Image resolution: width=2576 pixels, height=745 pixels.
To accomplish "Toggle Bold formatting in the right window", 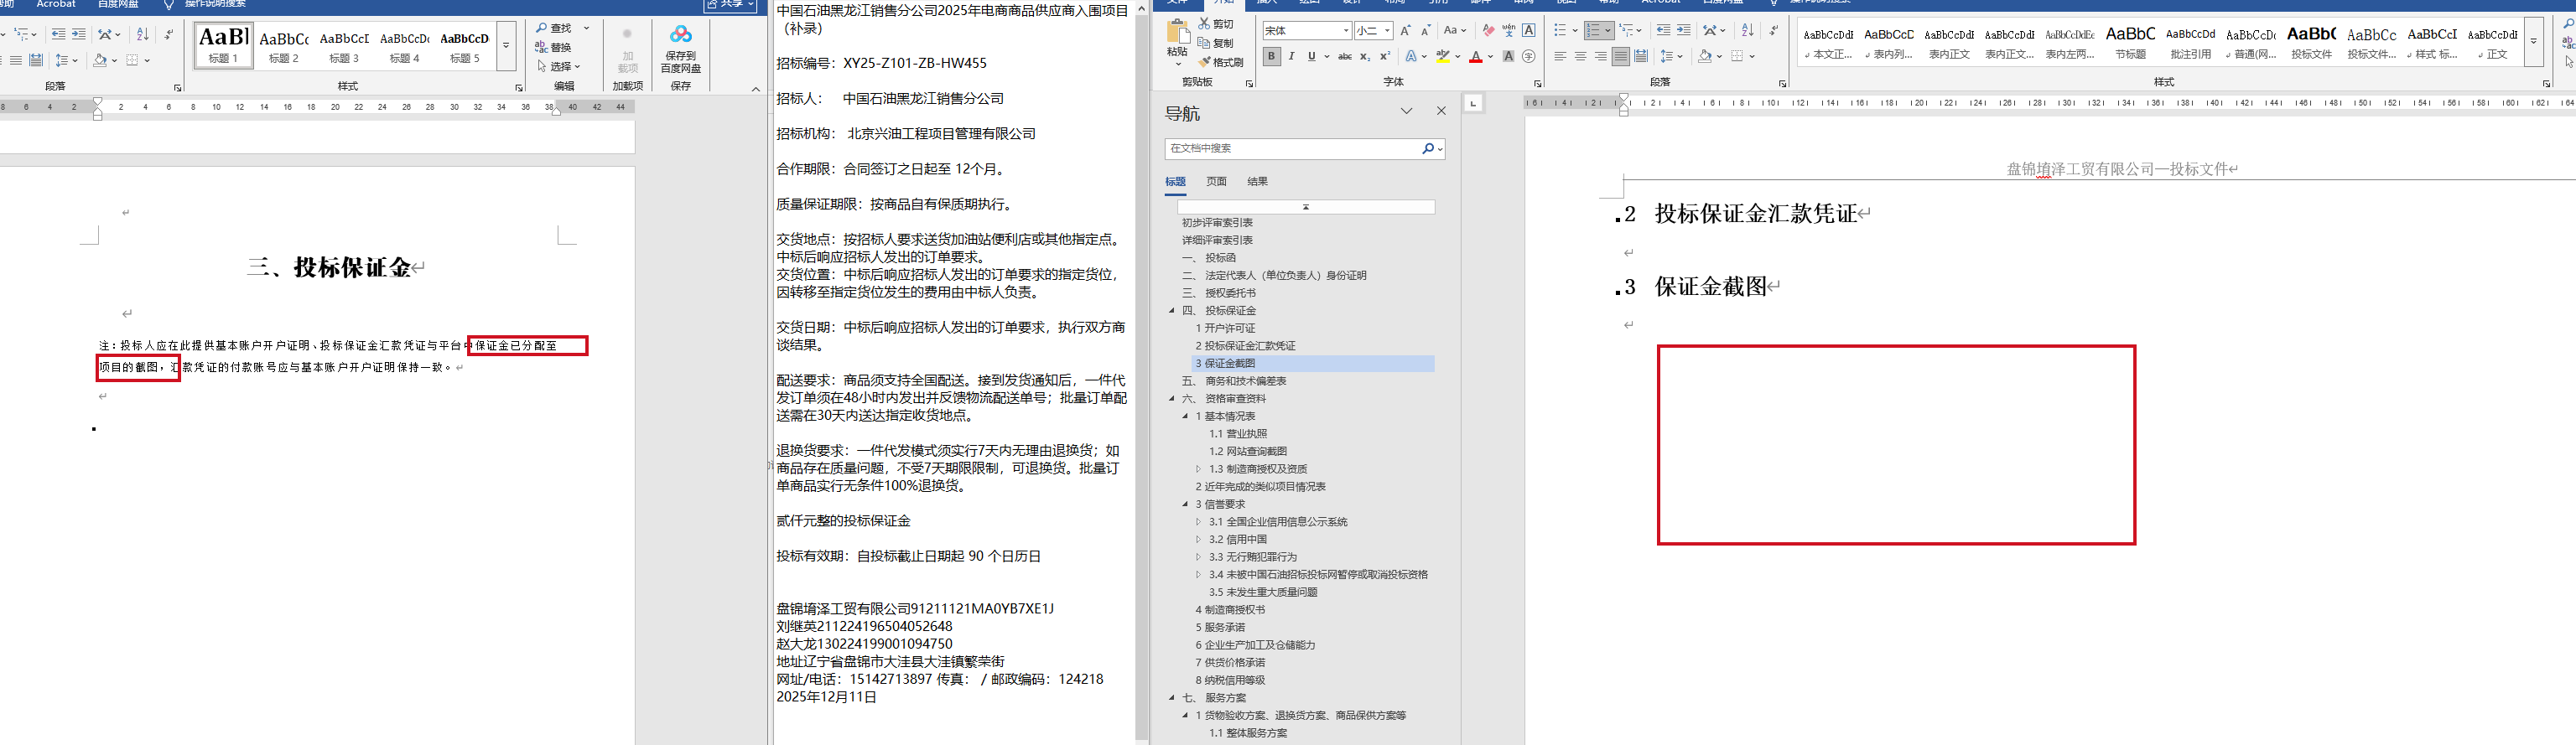I will [1271, 57].
